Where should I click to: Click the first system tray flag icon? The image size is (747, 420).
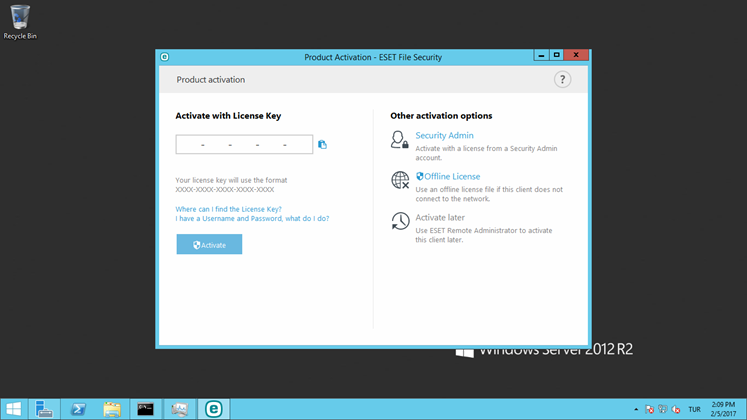pyautogui.click(x=649, y=409)
